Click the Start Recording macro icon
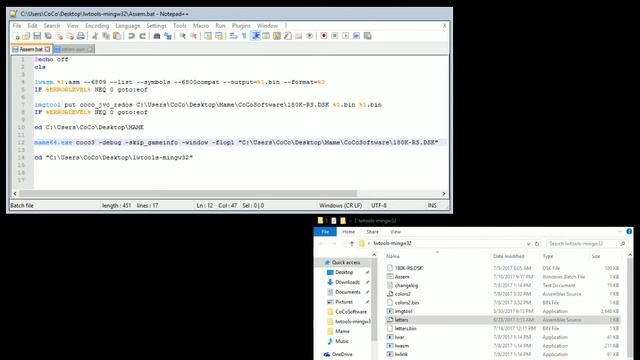This screenshot has width=640, height=360. coord(324,36)
